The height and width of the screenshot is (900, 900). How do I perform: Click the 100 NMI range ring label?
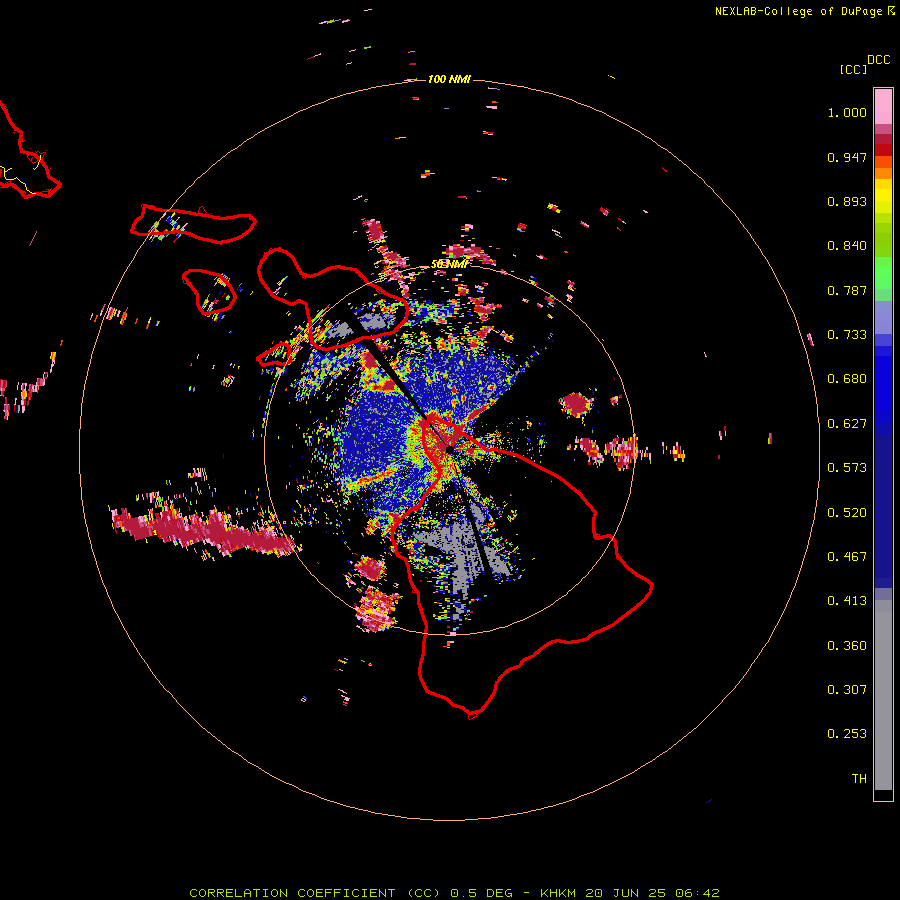[449, 79]
